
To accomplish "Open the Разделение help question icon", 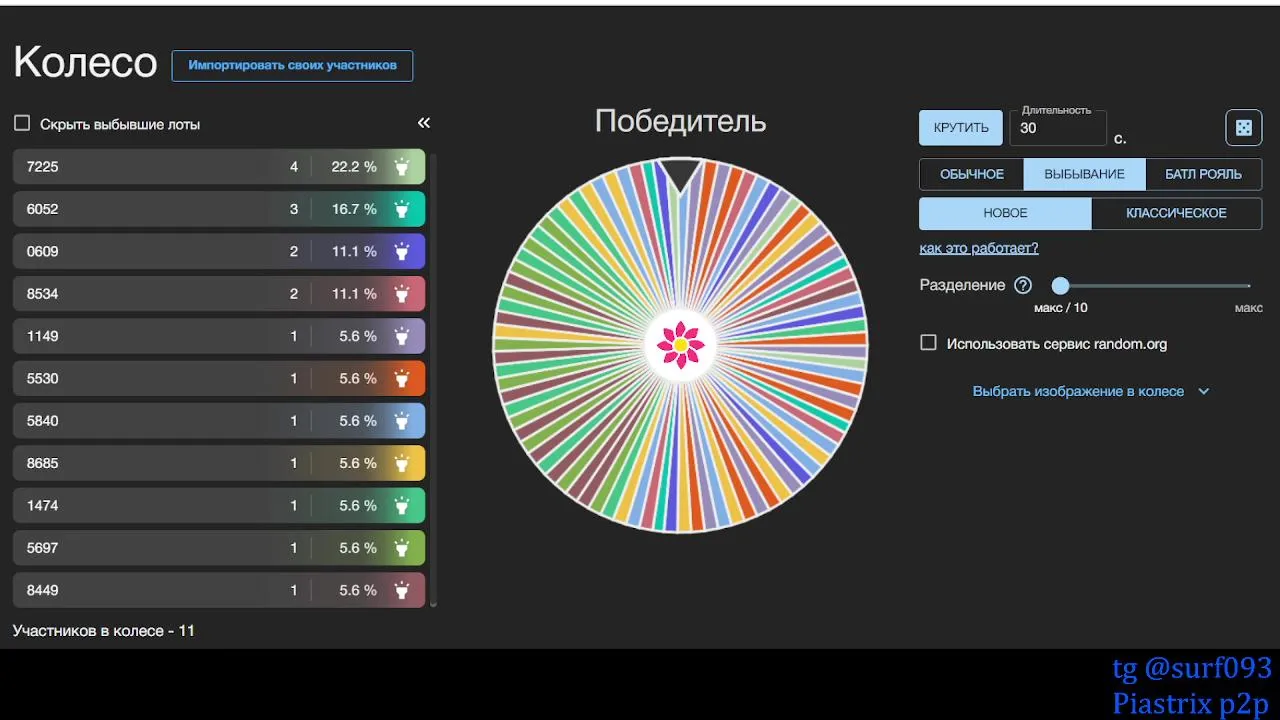I will 1022,285.
